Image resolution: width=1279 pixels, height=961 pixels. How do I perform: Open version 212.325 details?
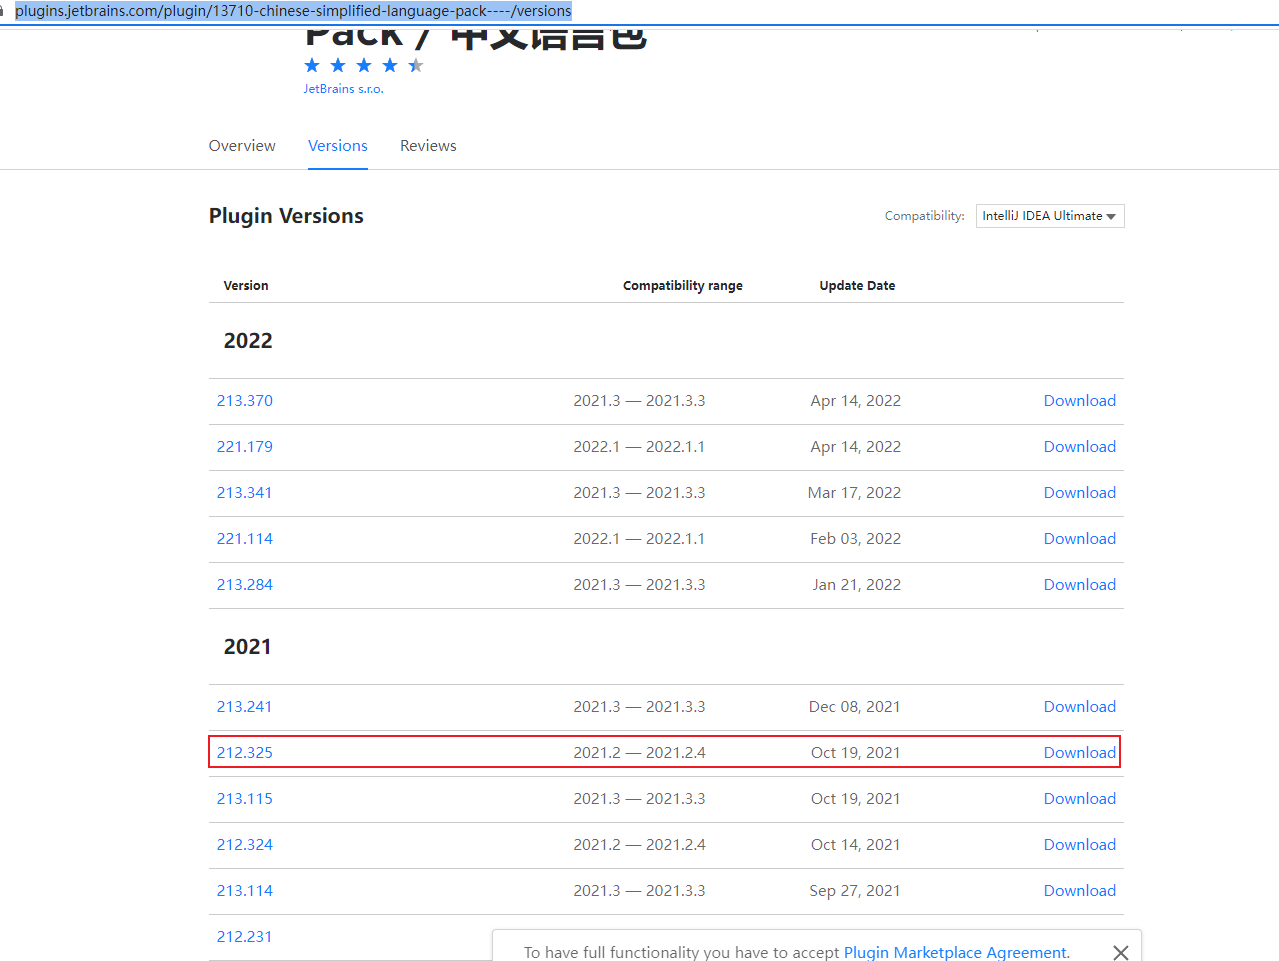pyautogui.click(x=245, y=753)
